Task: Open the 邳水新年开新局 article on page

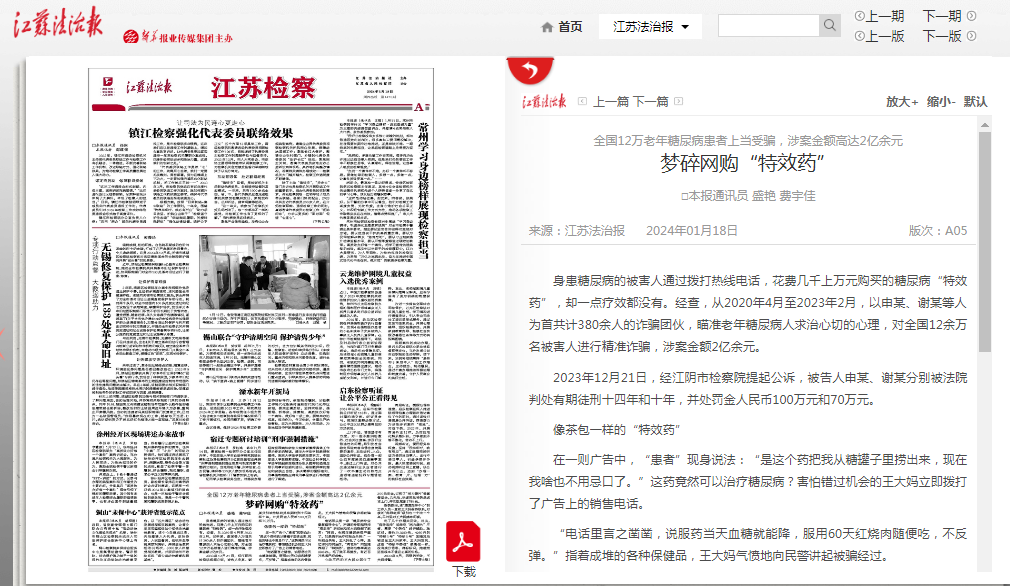Action: tap(264, 392)
